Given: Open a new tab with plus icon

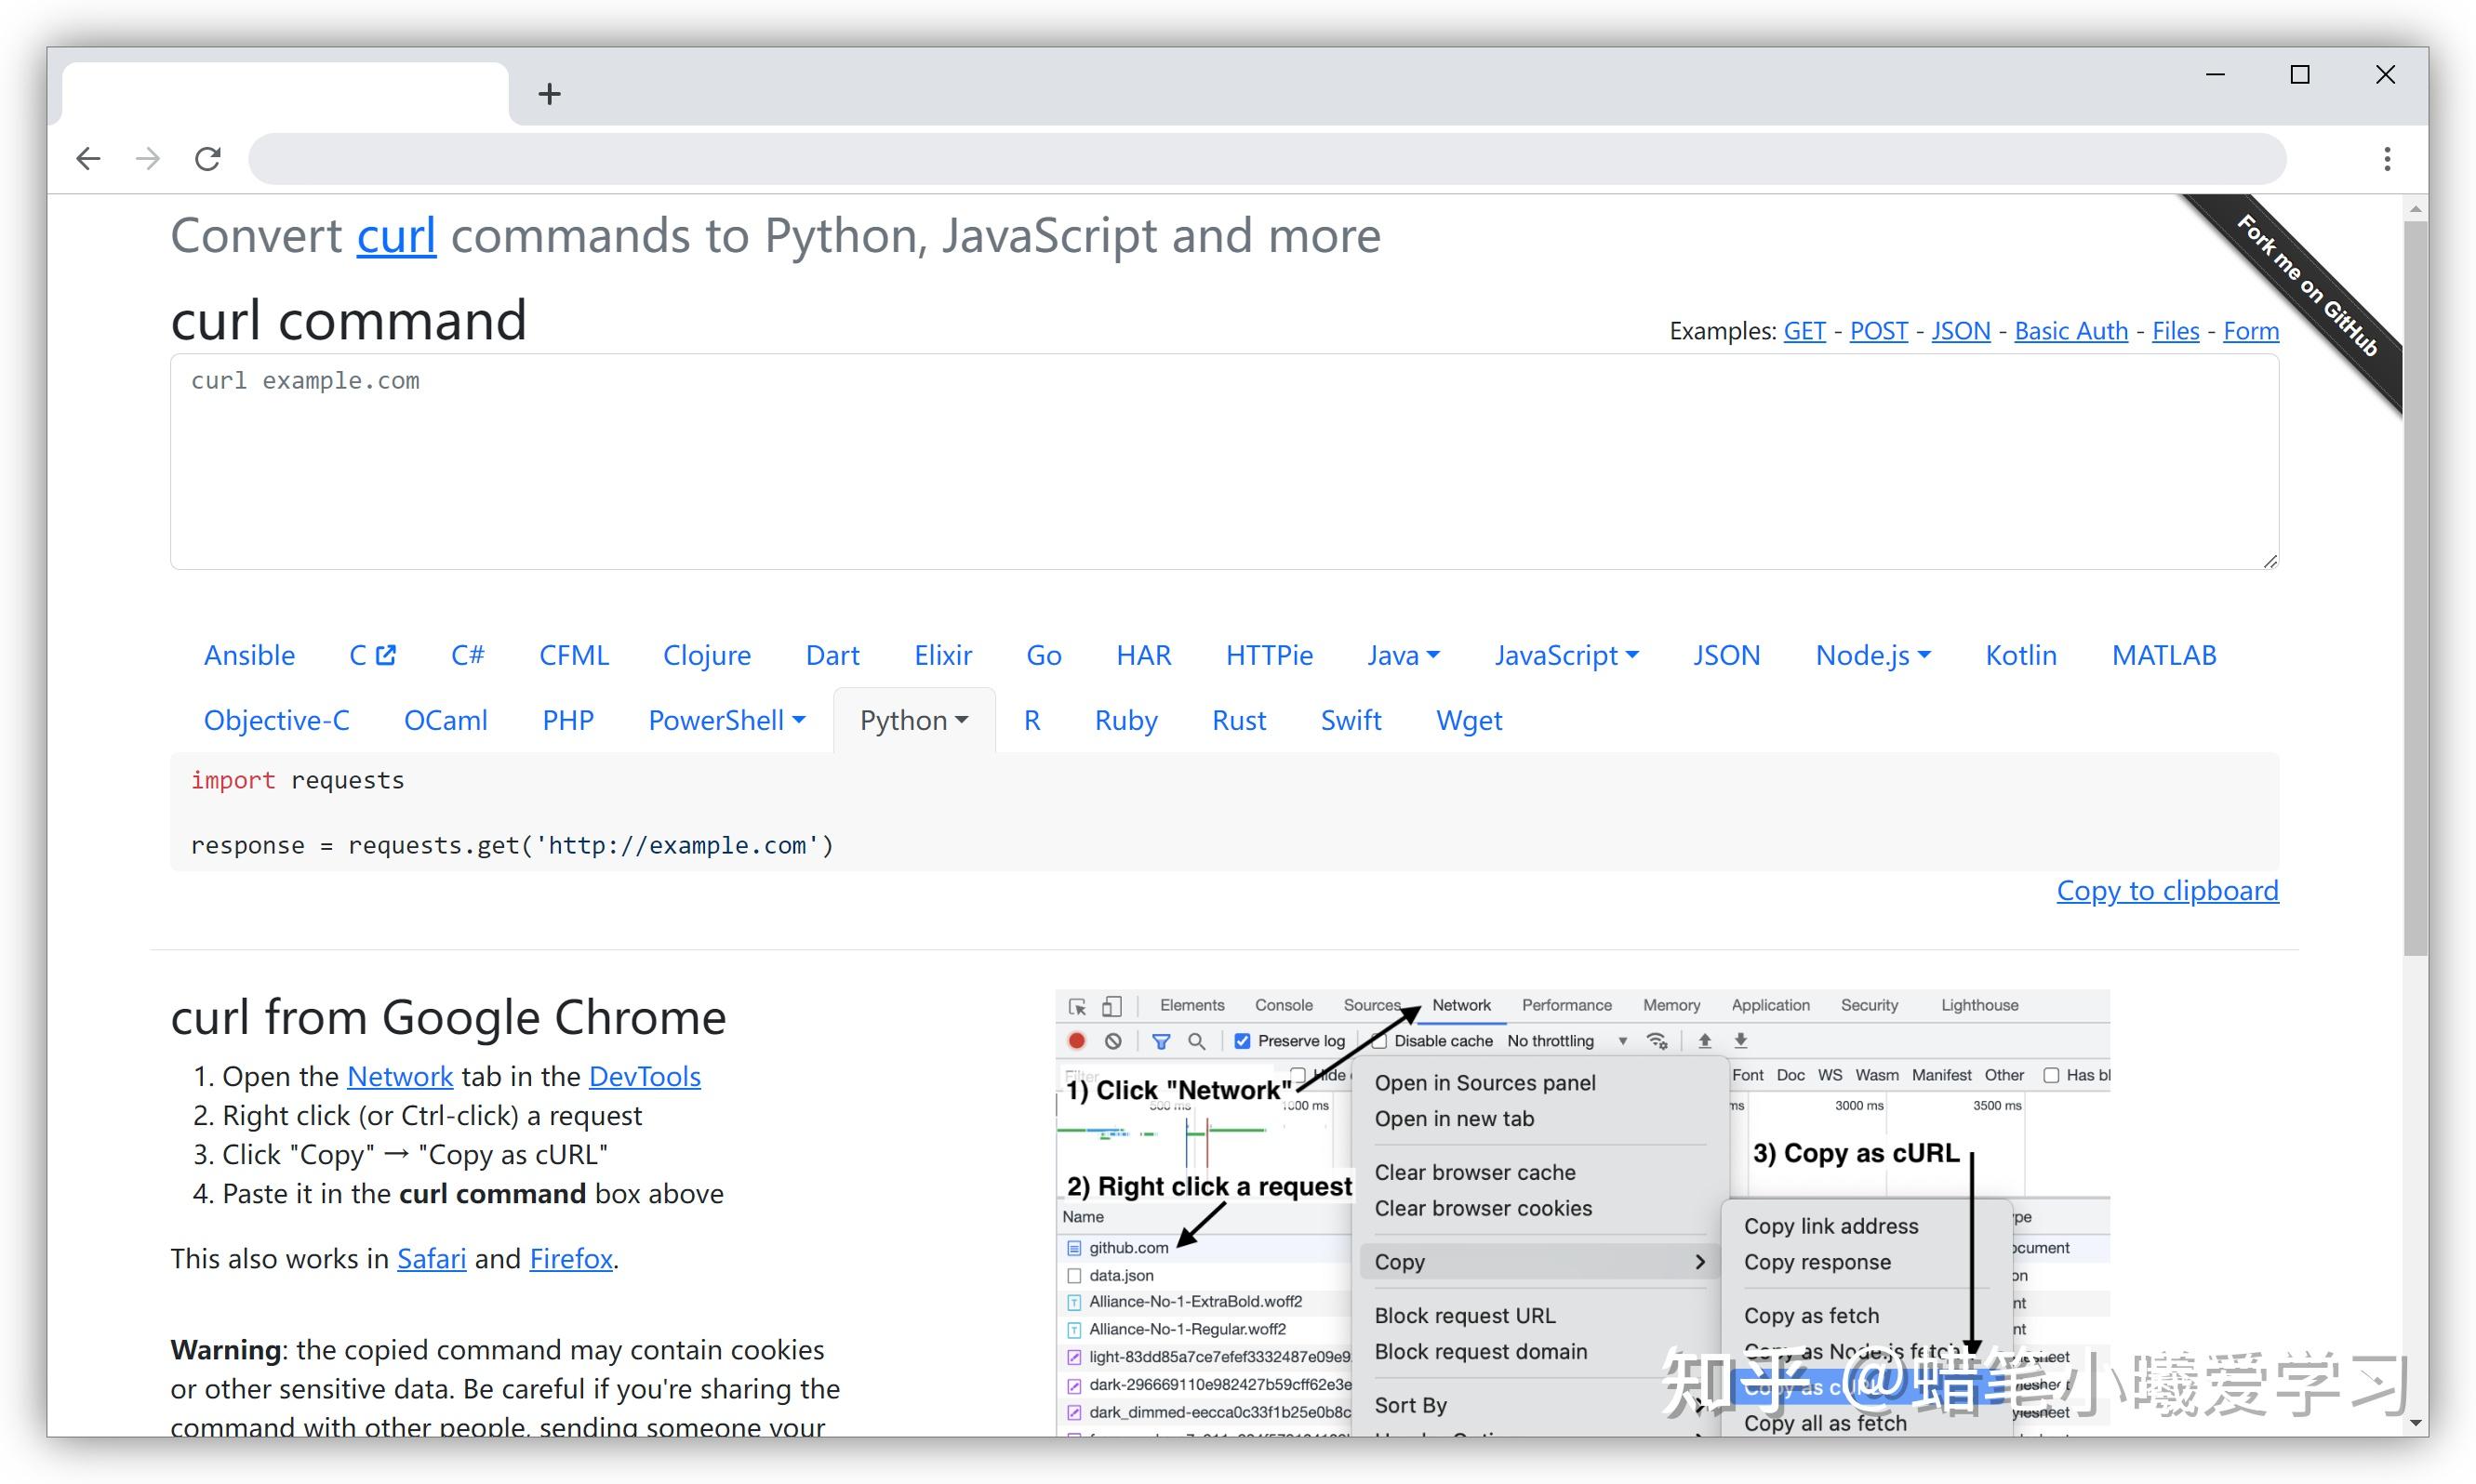Looking at the screenshot, I should tap(549, 94).
